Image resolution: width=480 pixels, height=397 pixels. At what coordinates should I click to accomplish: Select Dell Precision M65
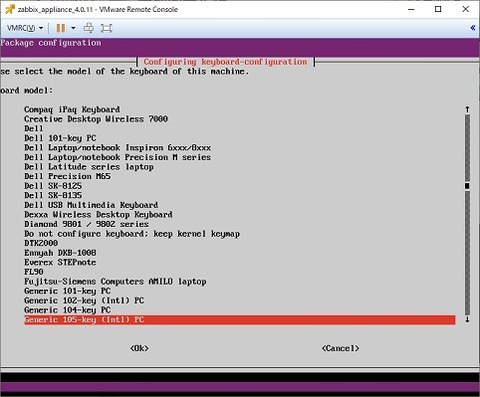click(67, 176)
